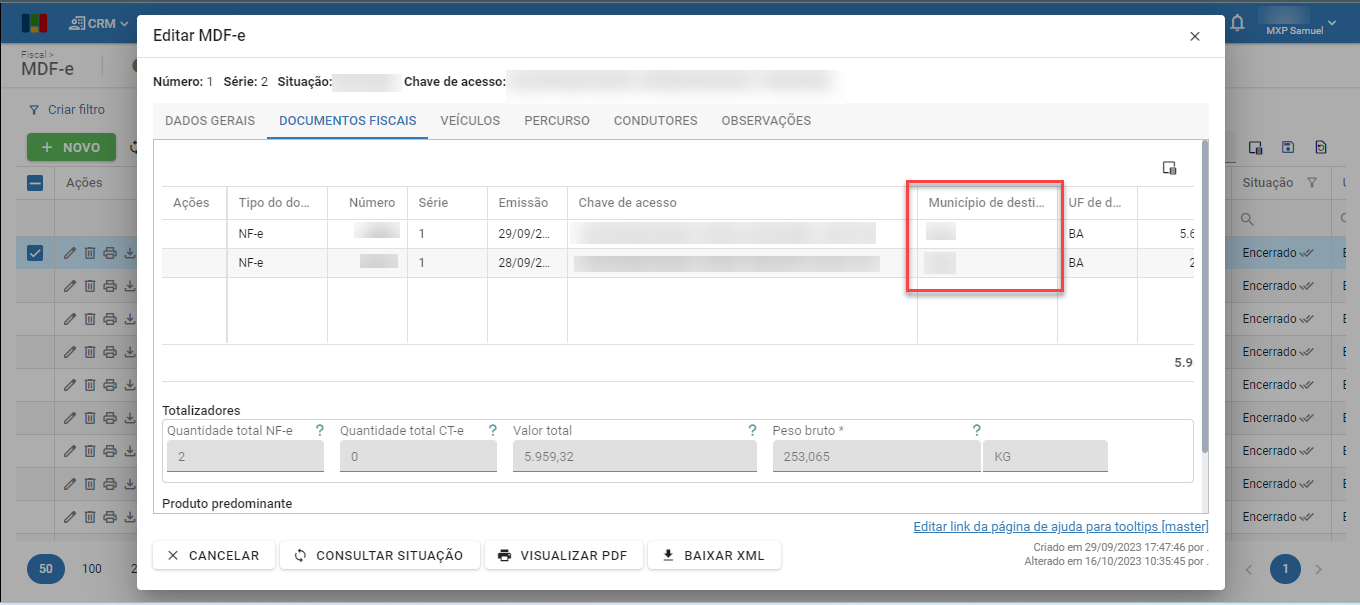Screen dimensions: 1360x605
Task: Sort by the Série column header
Action: [x=448, y=203]
